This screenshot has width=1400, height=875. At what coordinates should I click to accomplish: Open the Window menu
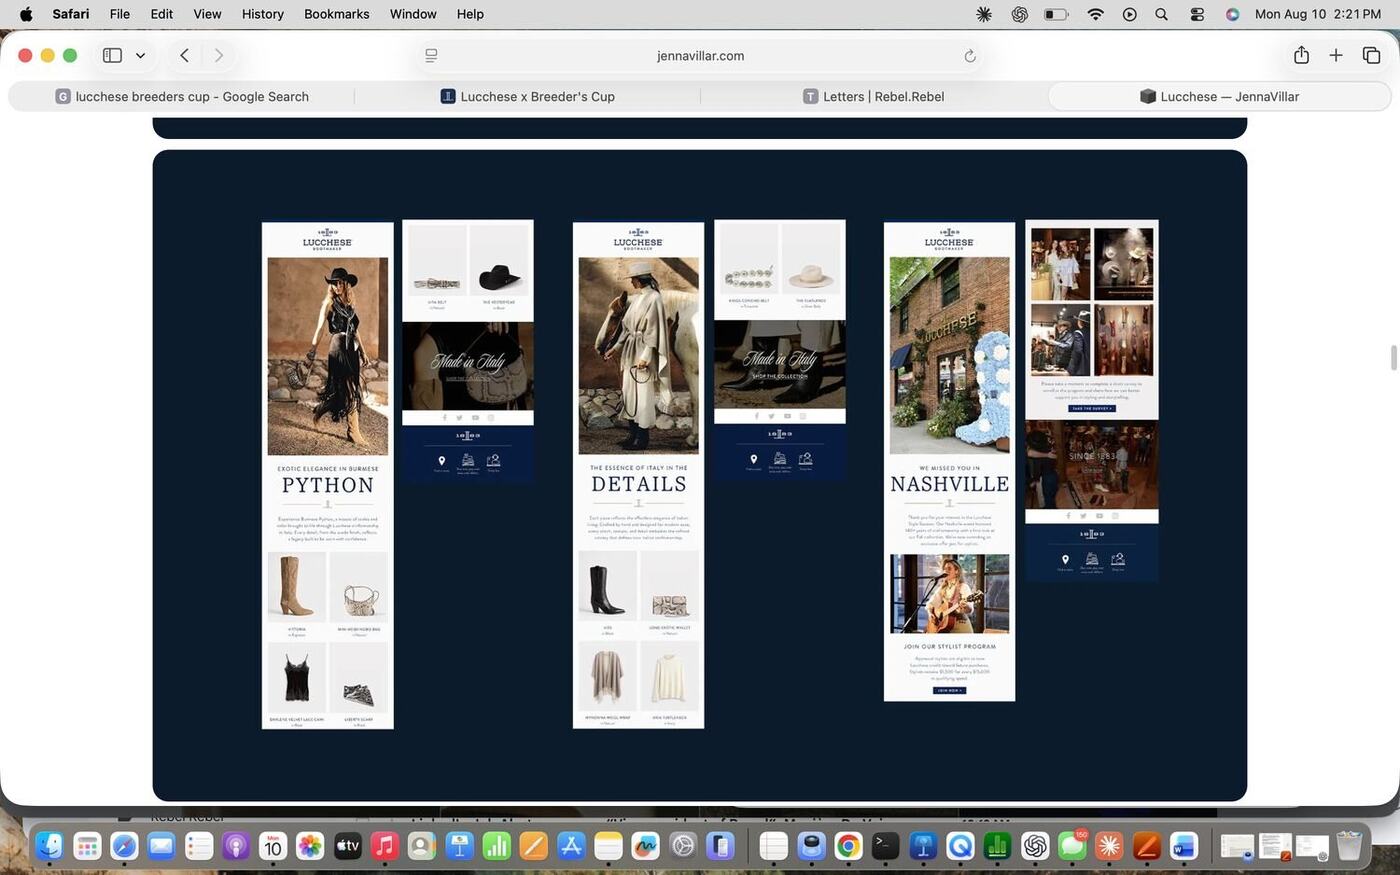[413, 14]
